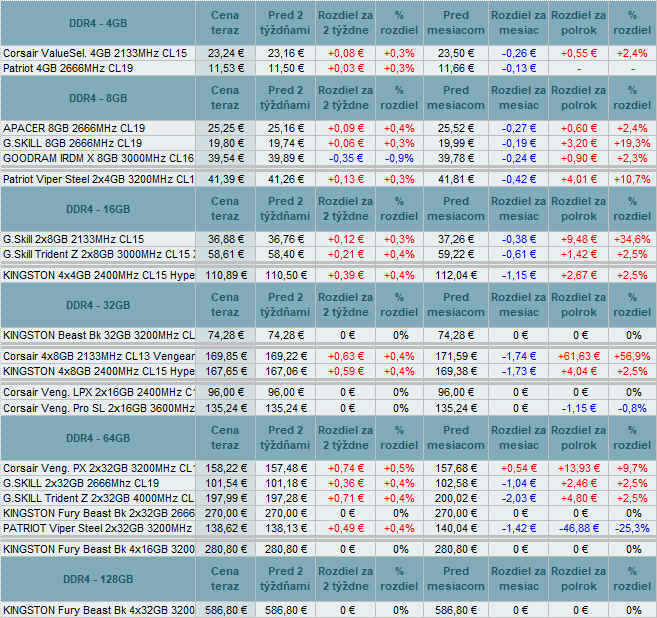Select KINGSTON Fury Beast Bk 2x32GB 2666 row
This screenshot has width=657, height=618.
(328, 513)
